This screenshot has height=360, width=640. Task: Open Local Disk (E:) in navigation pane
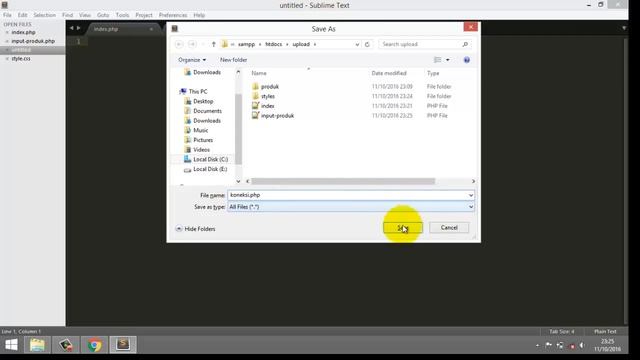(x=210, y=169)
